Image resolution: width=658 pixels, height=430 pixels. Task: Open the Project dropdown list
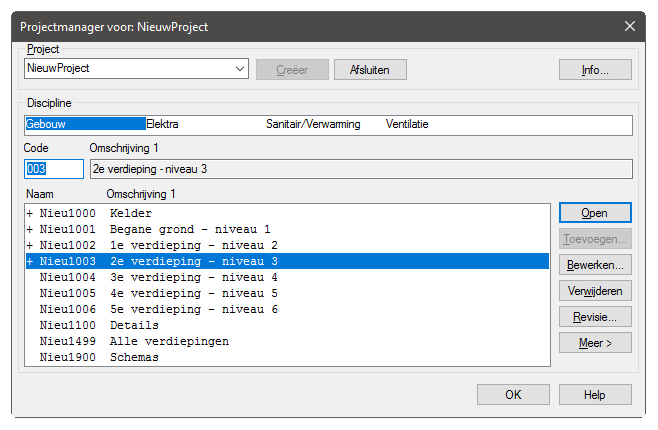240,69
